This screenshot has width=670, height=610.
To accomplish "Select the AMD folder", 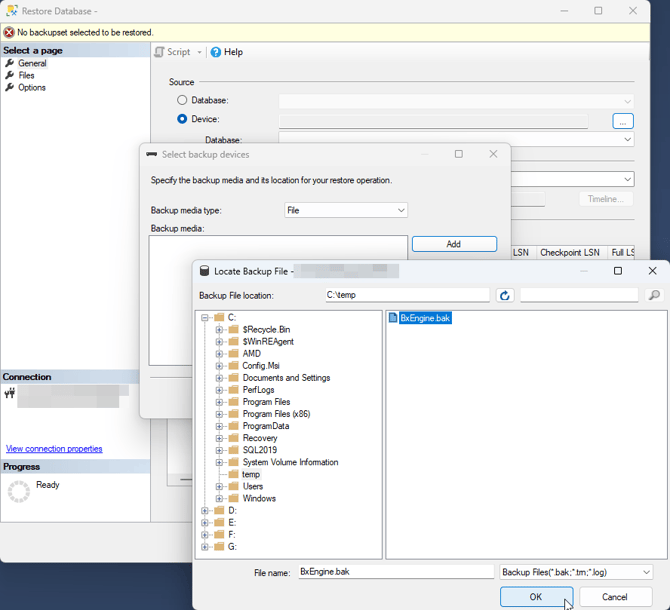I will click(251, 354).
